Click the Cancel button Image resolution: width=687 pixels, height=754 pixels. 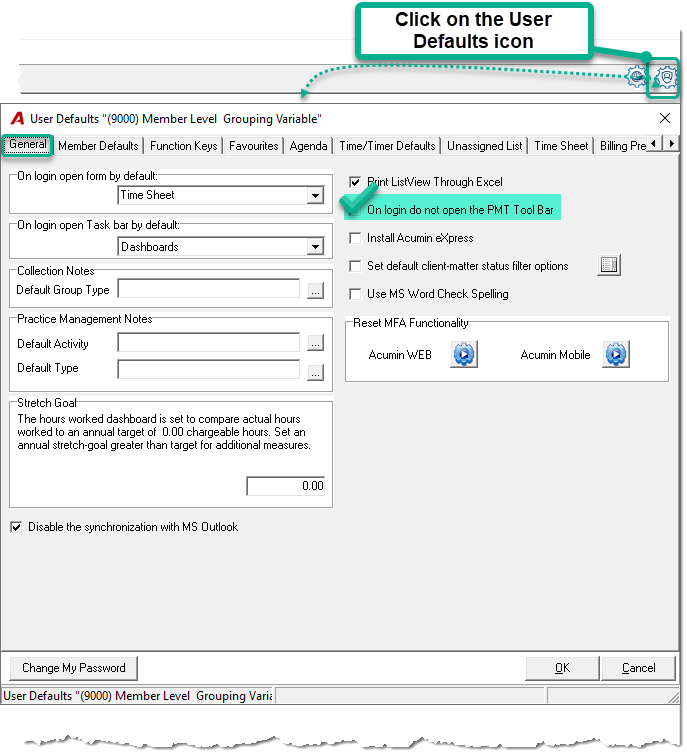pos(638,668)
